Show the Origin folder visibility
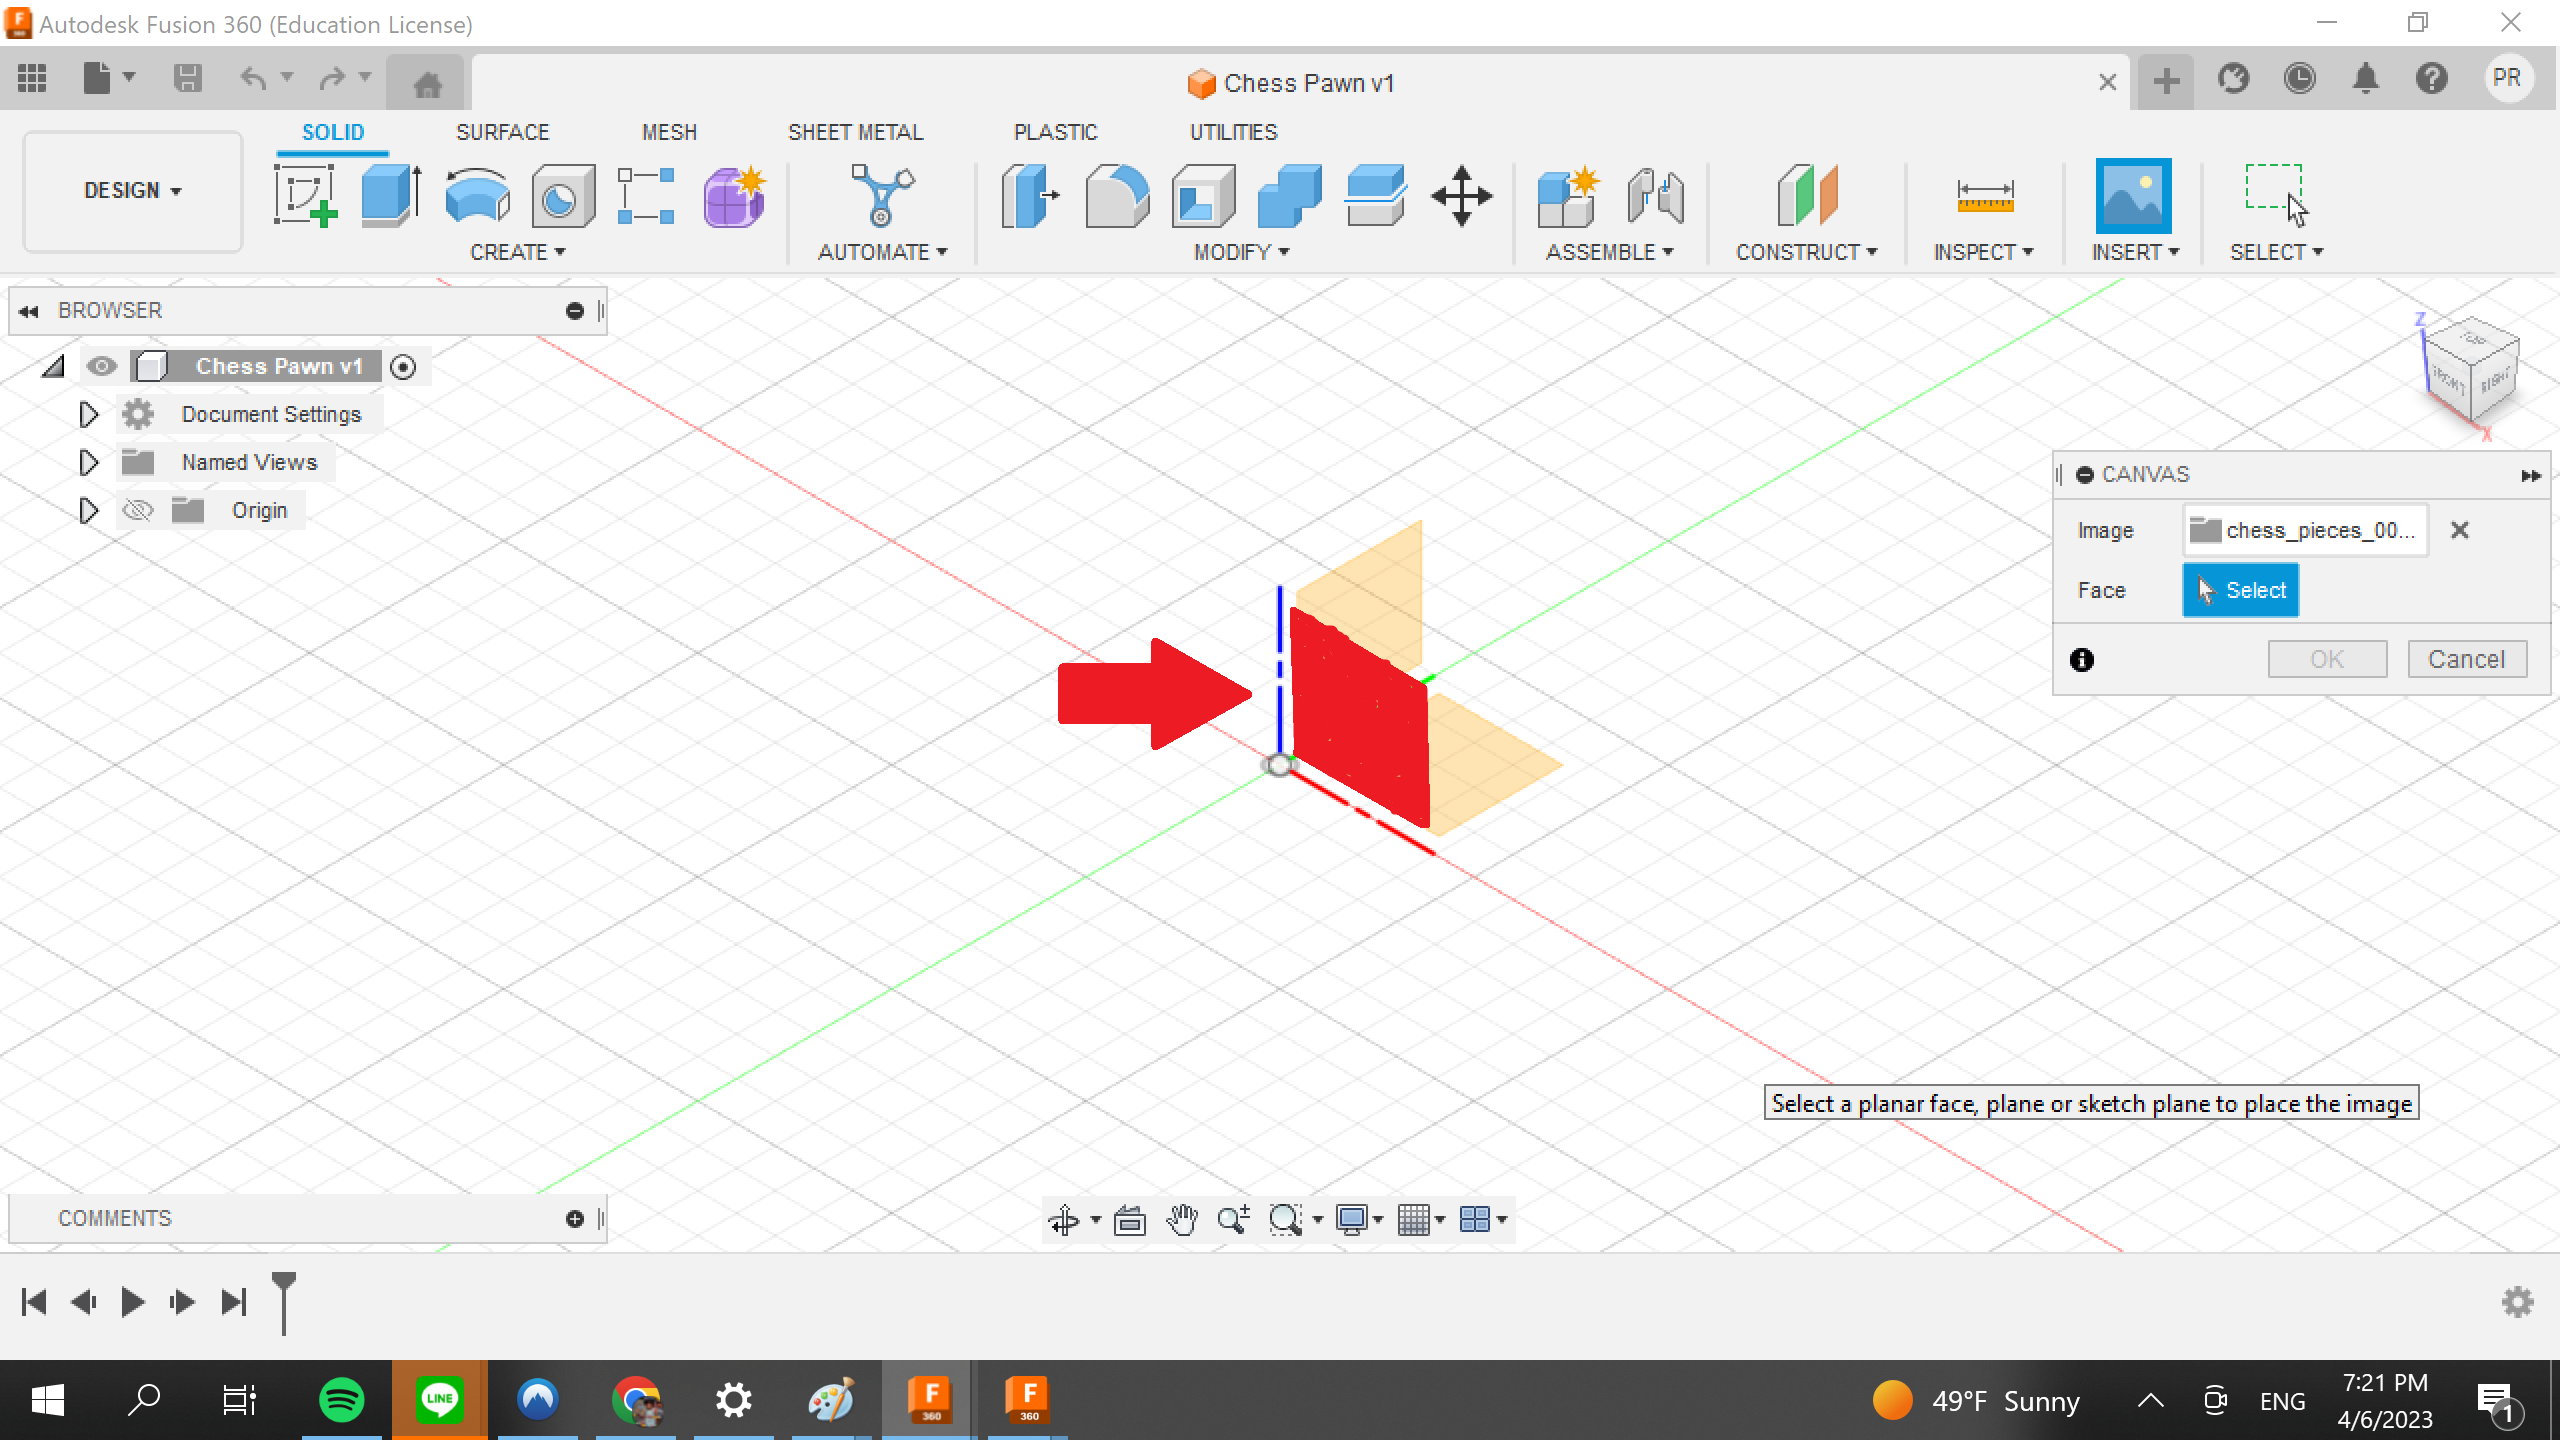 point(138,510)
